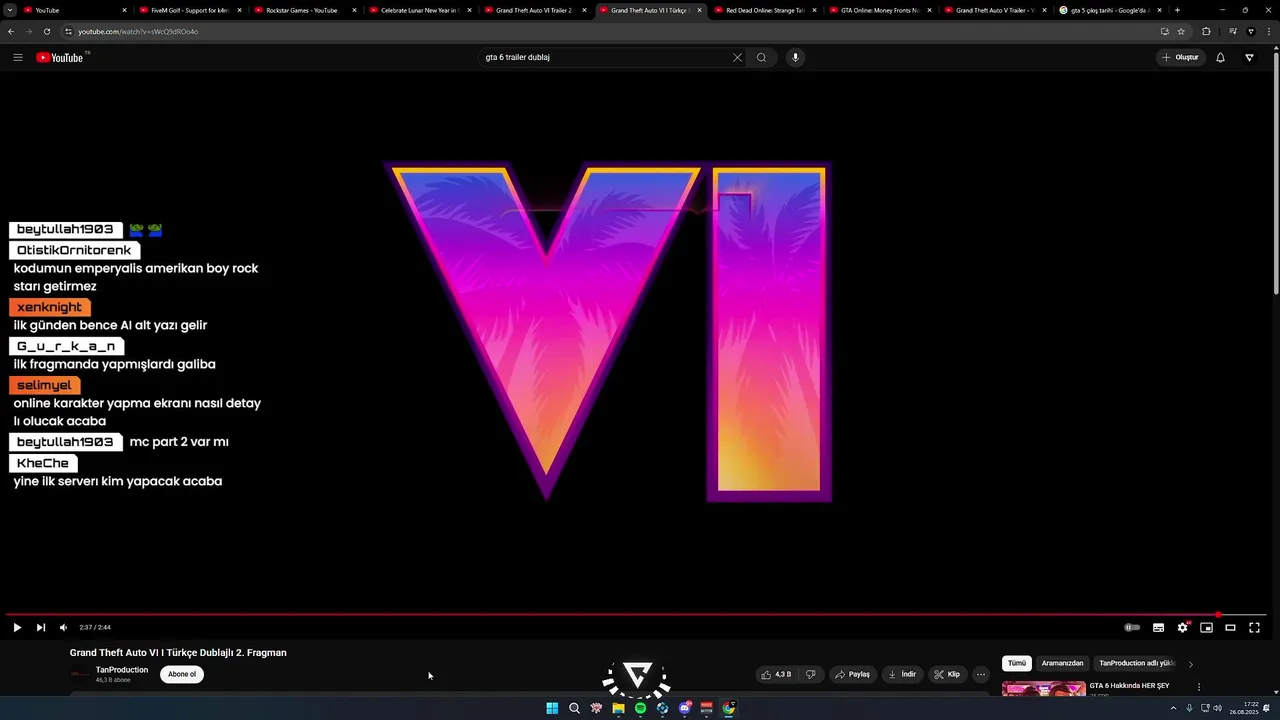Open Discord from the taskbar
The height and width of the screenshot is (720, 1280).
[685, 708]
